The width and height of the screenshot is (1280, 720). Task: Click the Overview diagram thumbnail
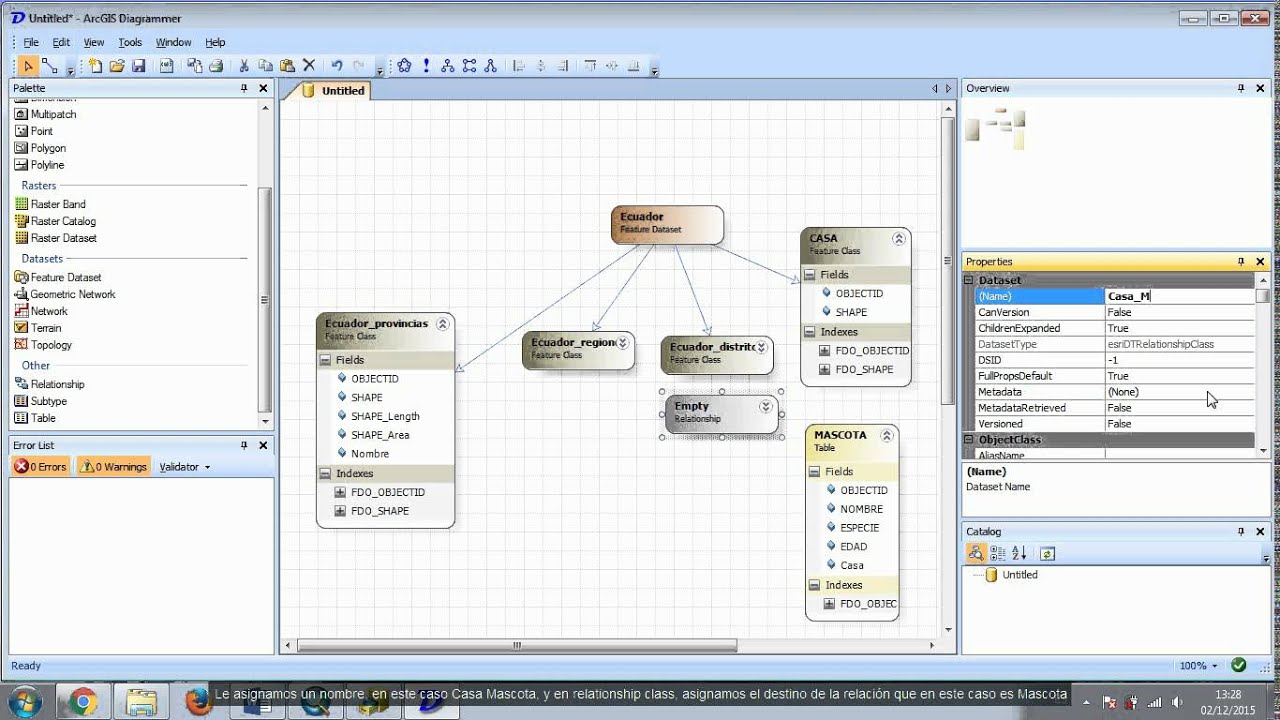click(996, 128)
